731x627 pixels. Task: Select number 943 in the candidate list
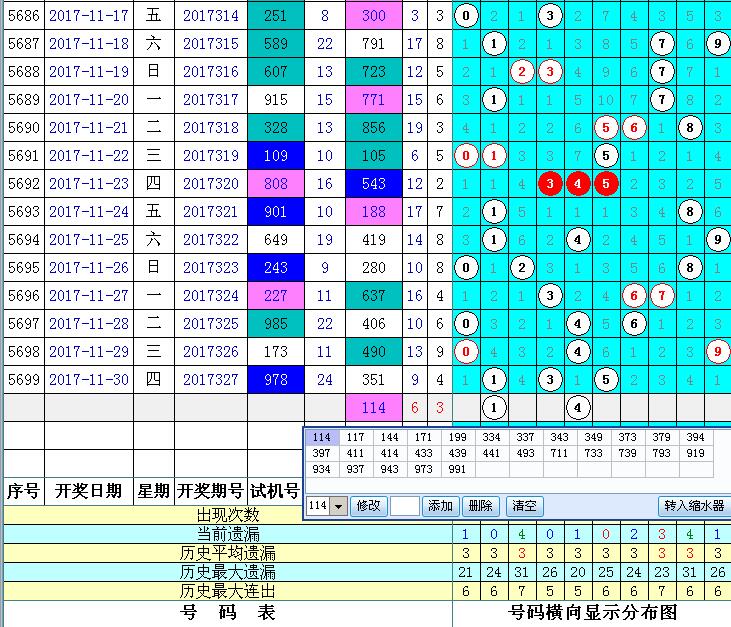point(390,469)
